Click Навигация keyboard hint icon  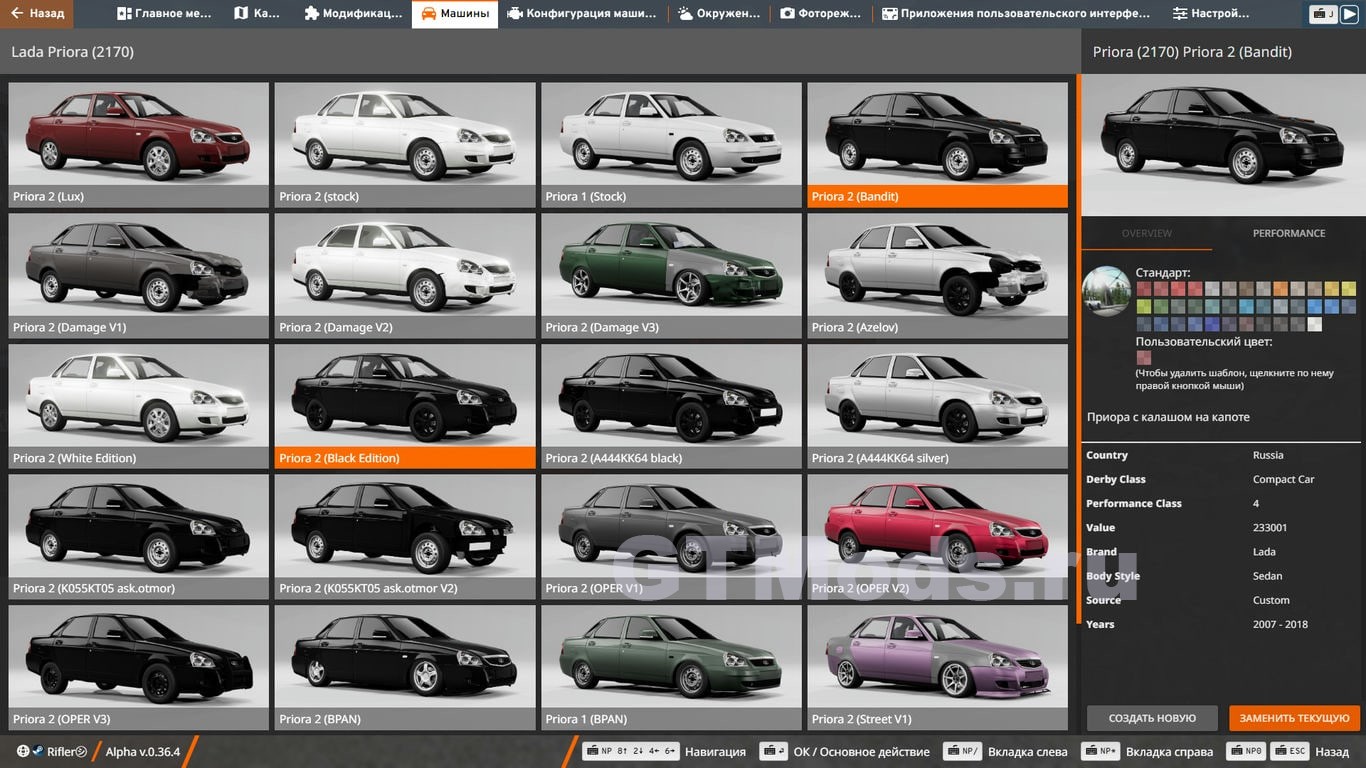click(631, 751)
